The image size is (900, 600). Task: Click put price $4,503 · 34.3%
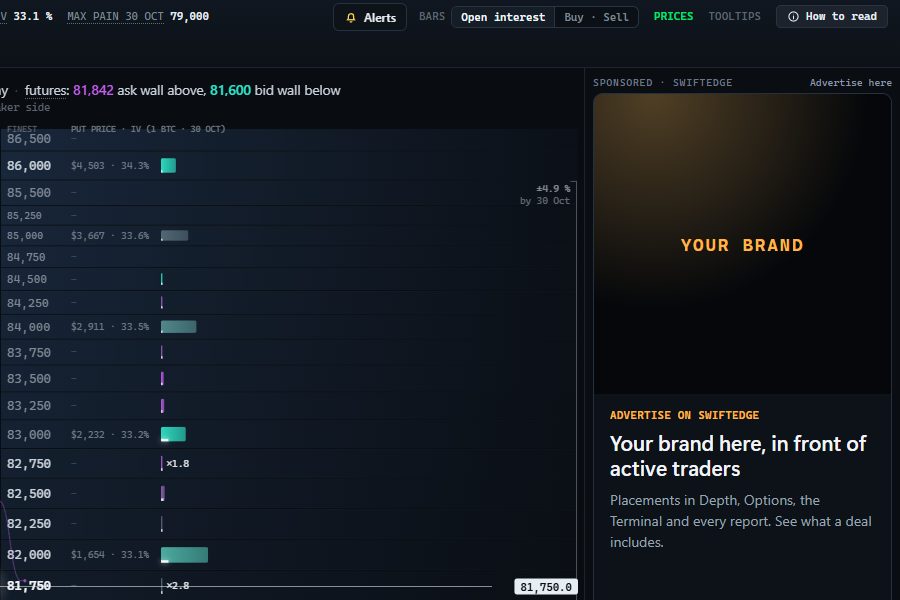click(x=110, y=165)
